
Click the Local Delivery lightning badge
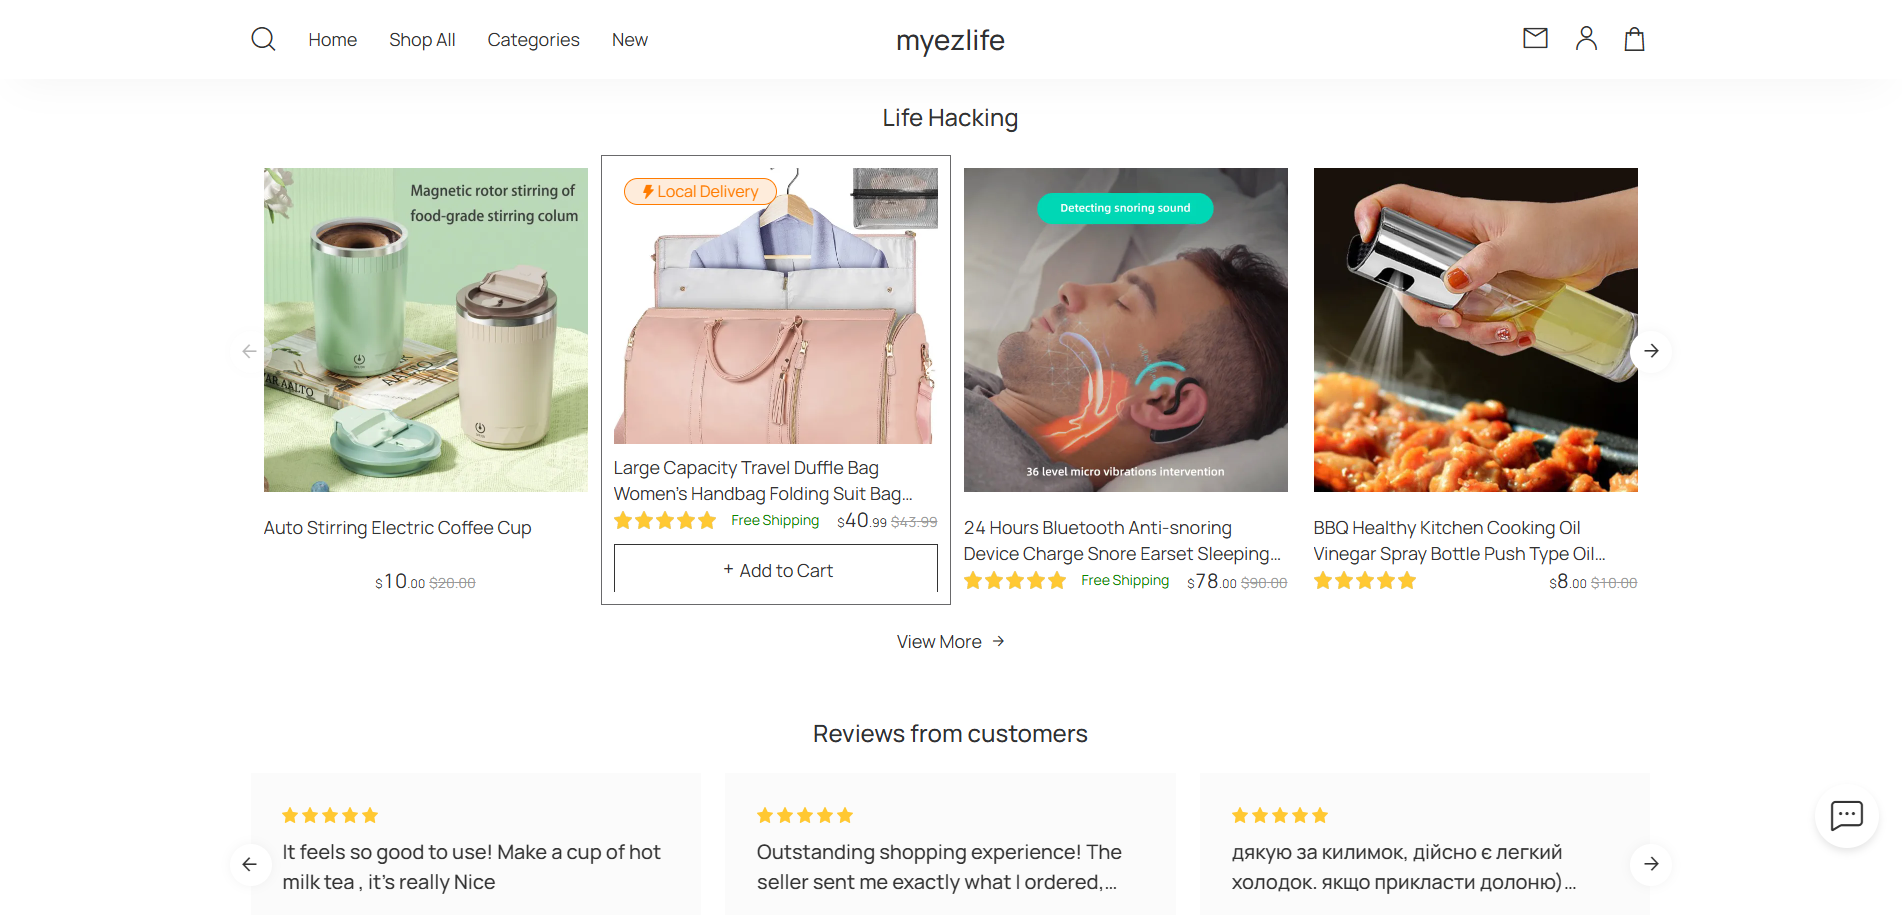700,191
